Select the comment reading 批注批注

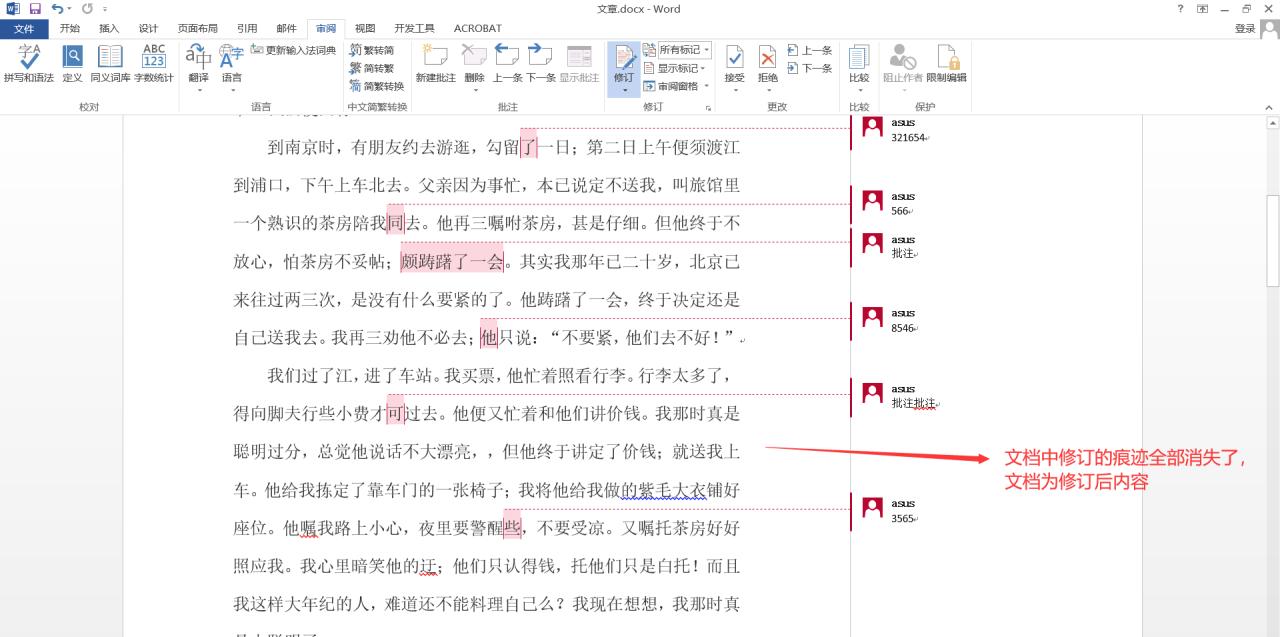[x=914, y=403]
